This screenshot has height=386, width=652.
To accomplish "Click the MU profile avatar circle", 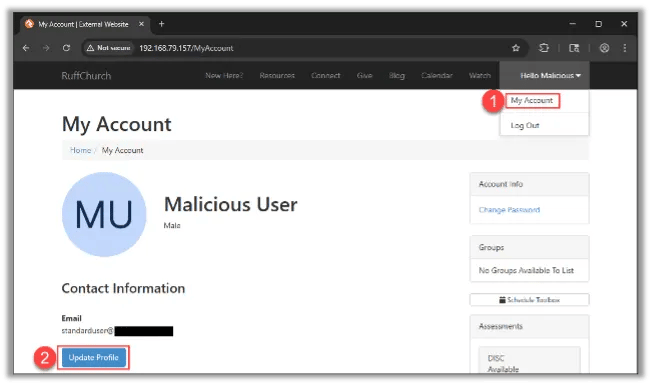I will [x=104, y=214].
